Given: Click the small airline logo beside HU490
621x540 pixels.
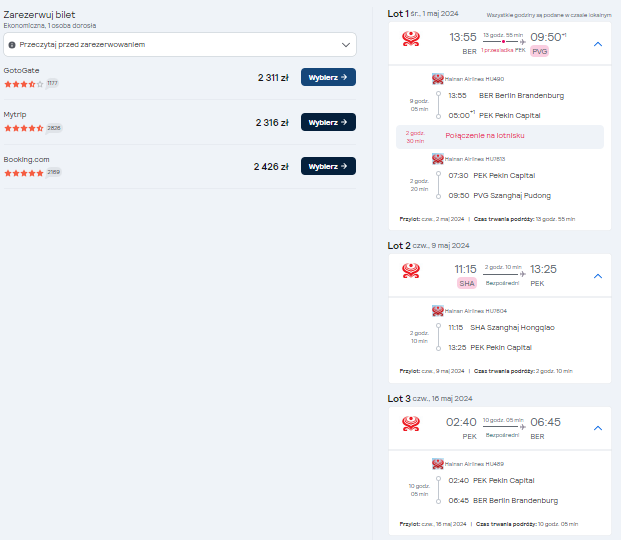Looking at the screenshot, I should pyautogui.click(x=438, y=79).
